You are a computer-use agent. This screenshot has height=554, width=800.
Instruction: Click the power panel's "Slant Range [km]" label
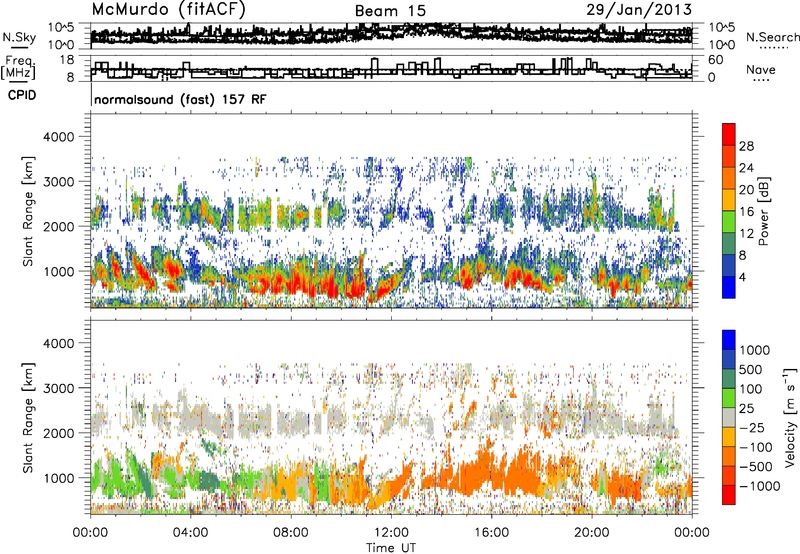[x=28, y=211]
